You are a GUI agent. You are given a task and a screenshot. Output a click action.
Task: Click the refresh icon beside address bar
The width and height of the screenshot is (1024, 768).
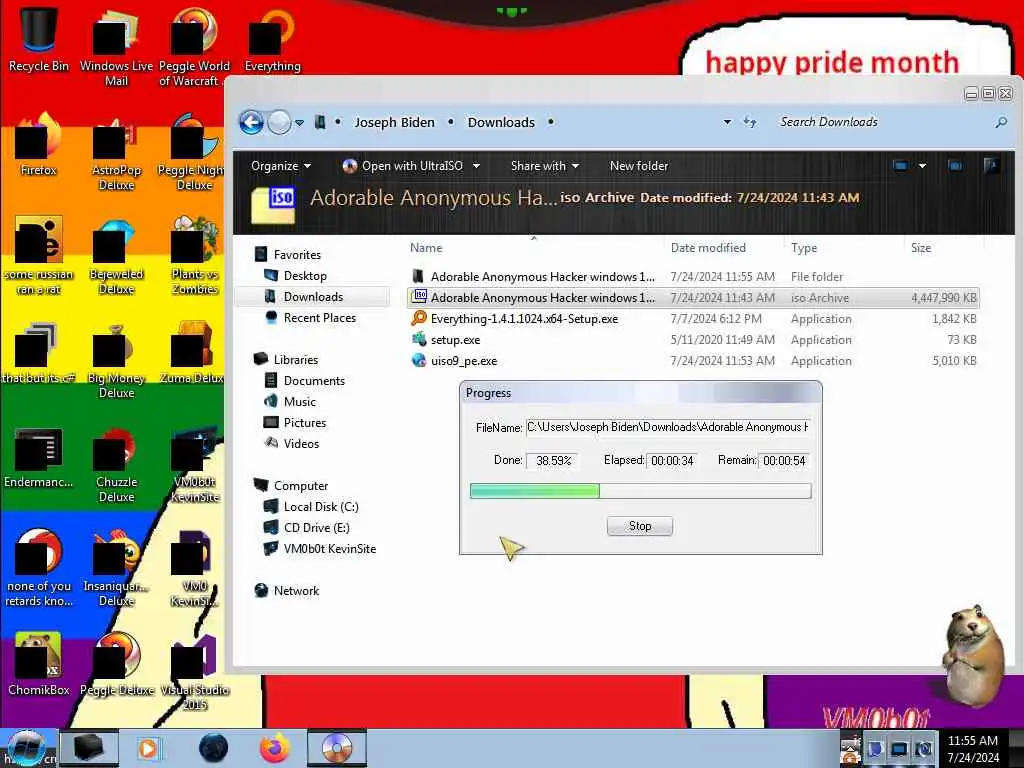(750, 122)
